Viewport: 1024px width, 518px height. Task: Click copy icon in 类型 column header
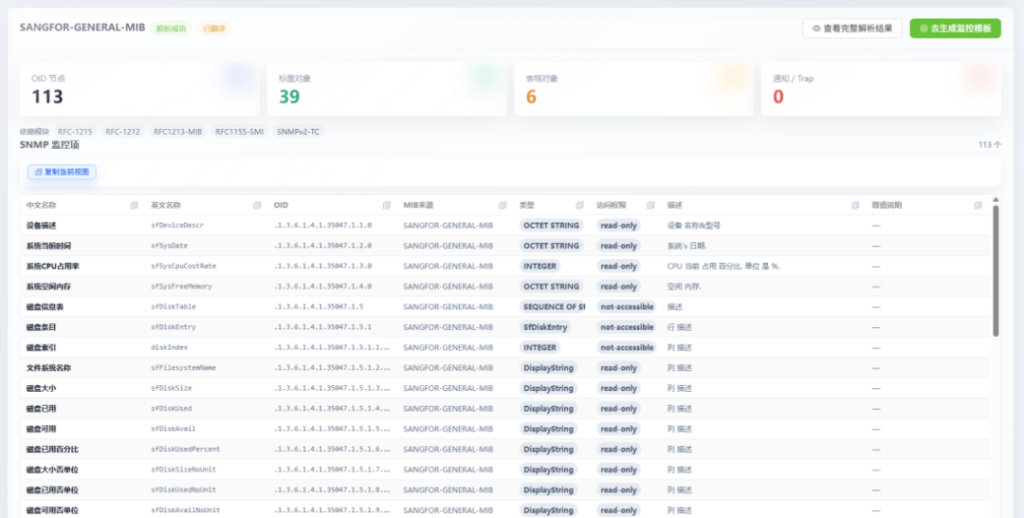[x=579, y=205]
